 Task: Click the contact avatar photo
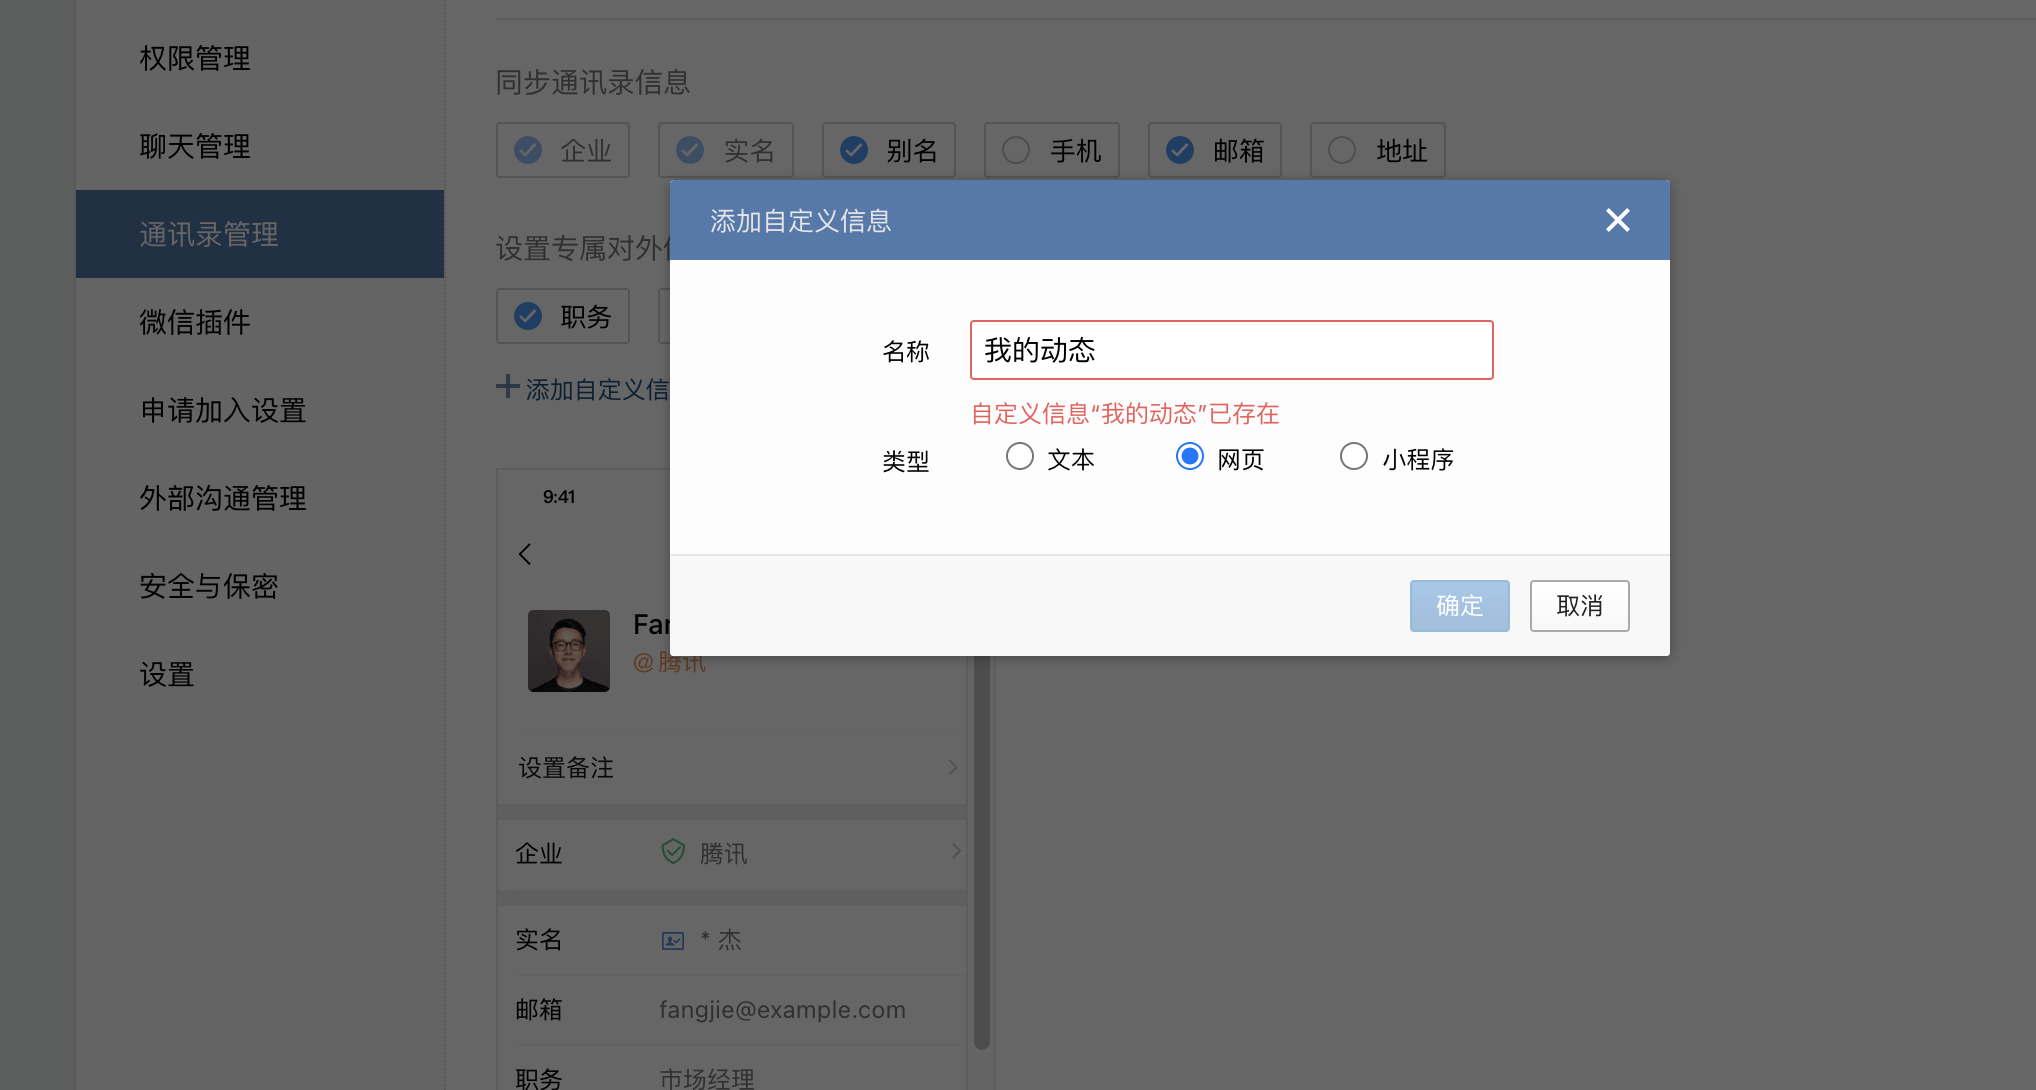click(x=568, y=651)
